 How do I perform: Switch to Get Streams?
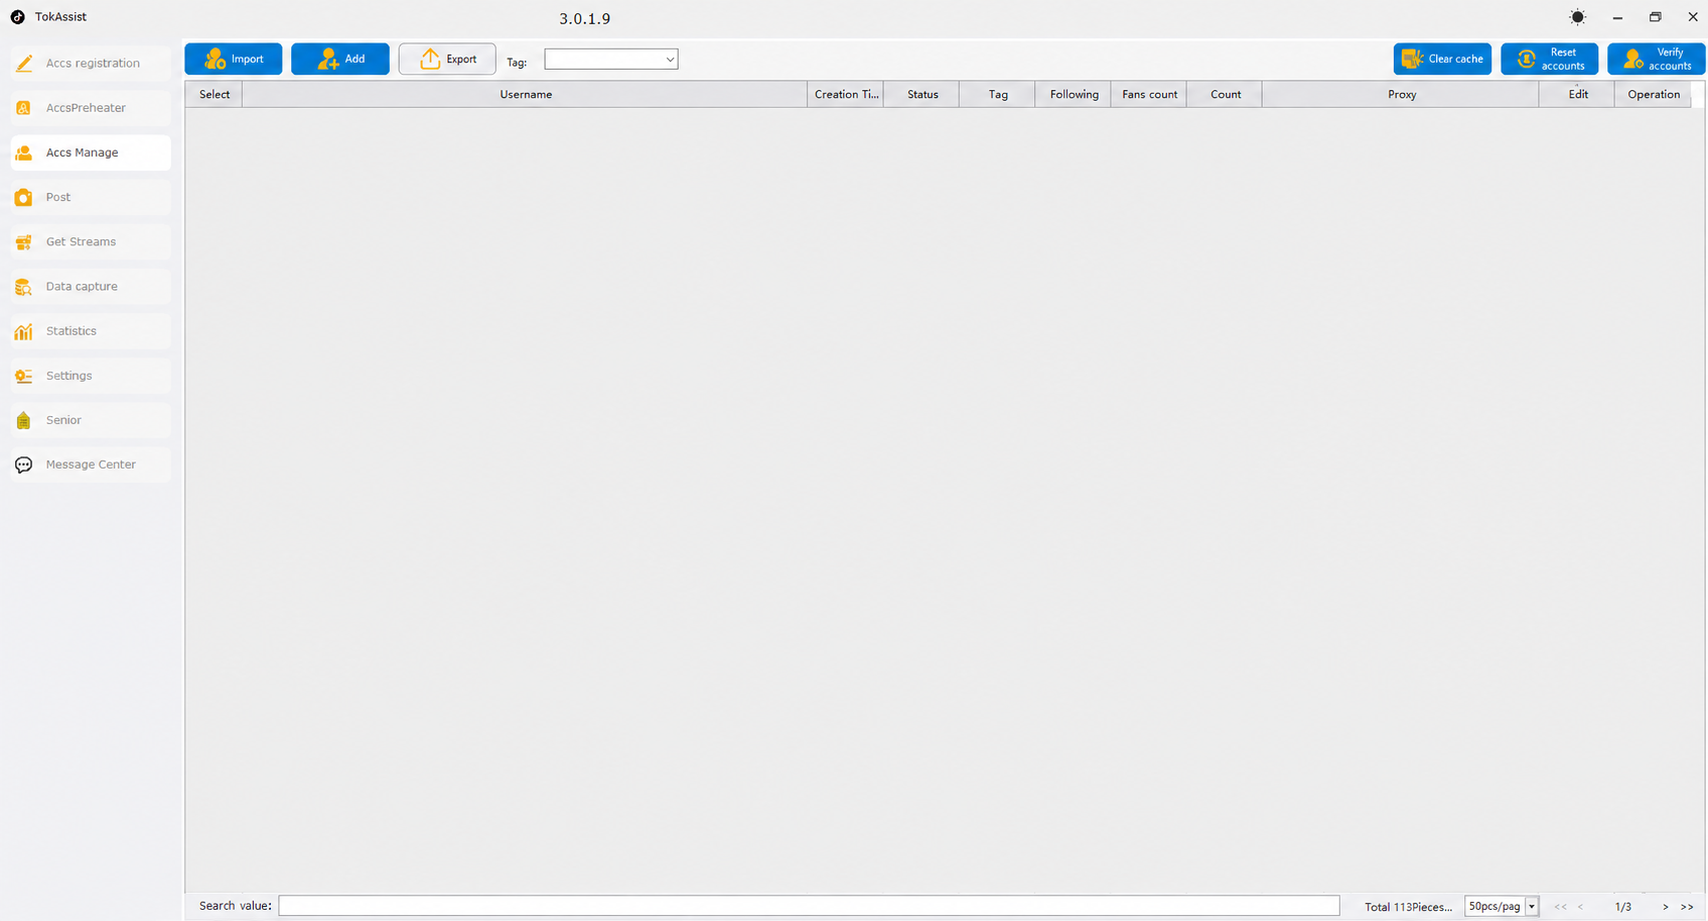pyautogui.click(x=91, y=242)
